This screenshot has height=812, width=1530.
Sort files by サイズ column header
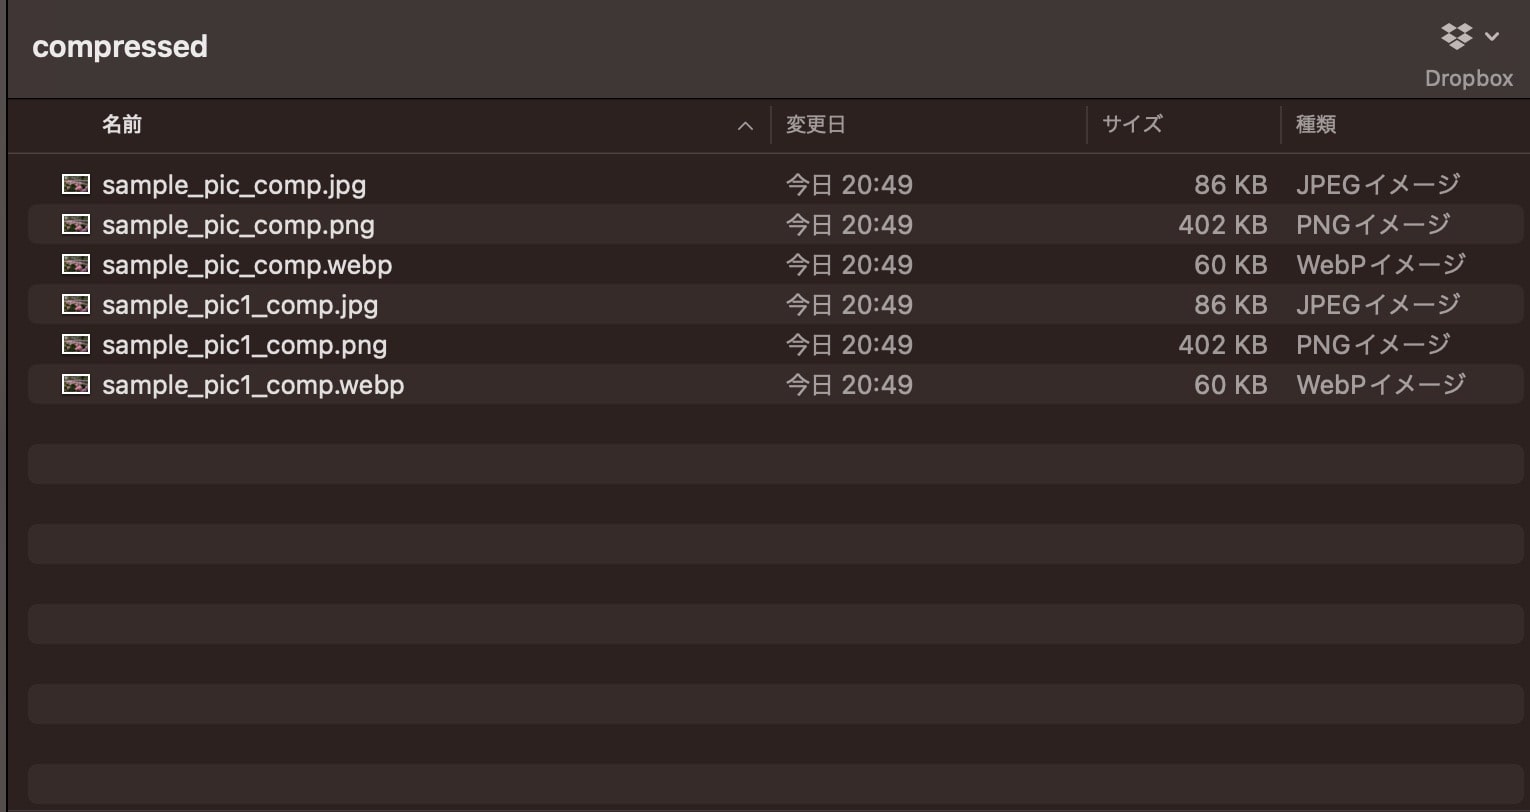(x=1132, y=124)
